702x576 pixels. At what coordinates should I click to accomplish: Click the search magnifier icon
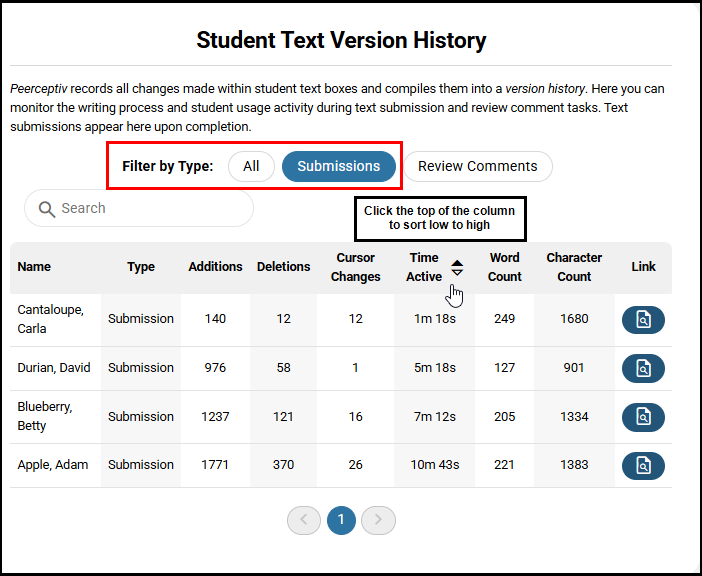pos(47,209)
